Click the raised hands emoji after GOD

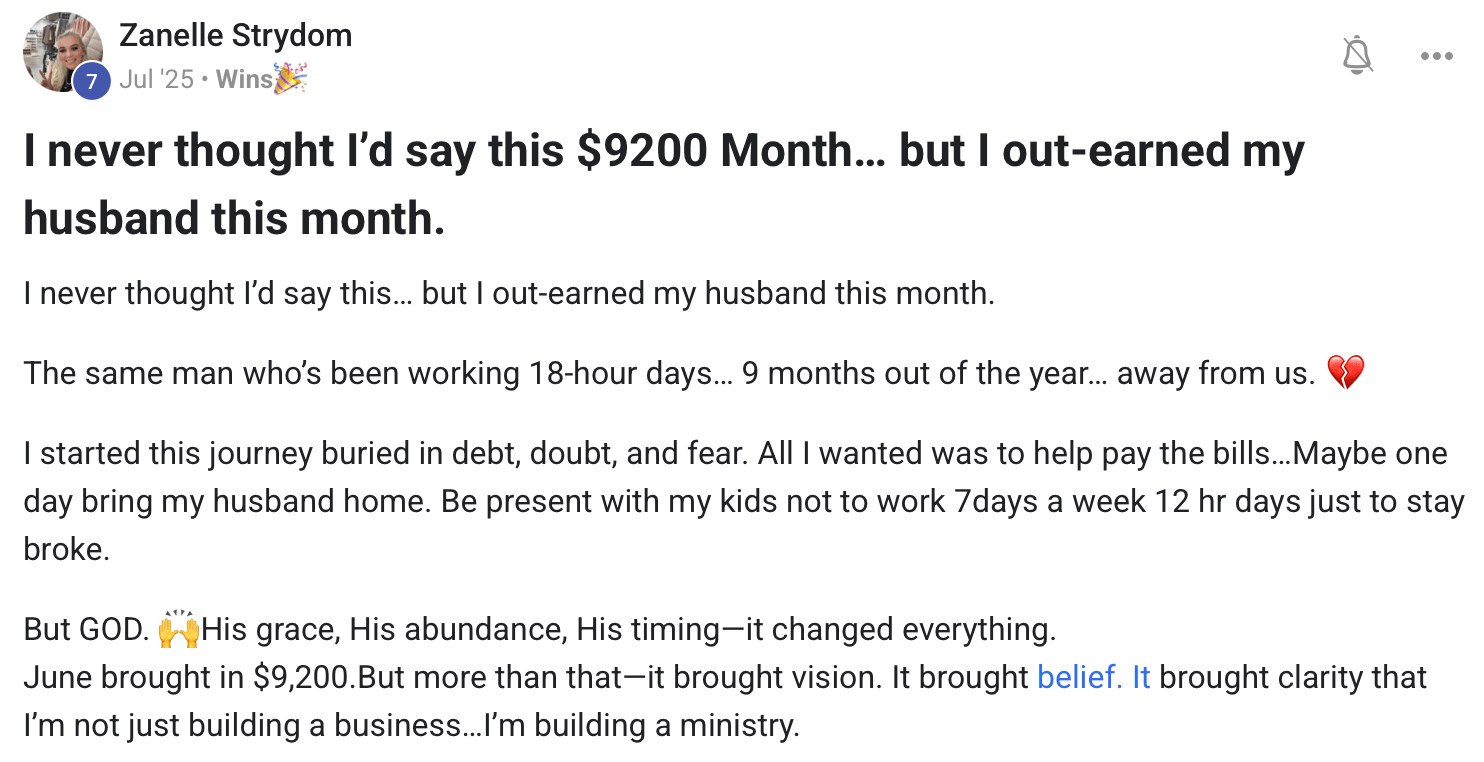179,629
